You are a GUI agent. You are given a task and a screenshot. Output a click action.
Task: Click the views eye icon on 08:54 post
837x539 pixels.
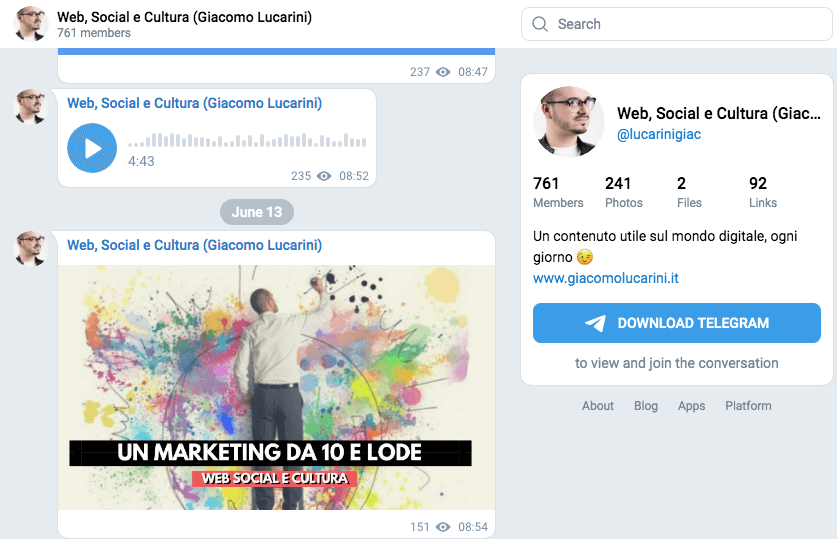tap(443, 527)
